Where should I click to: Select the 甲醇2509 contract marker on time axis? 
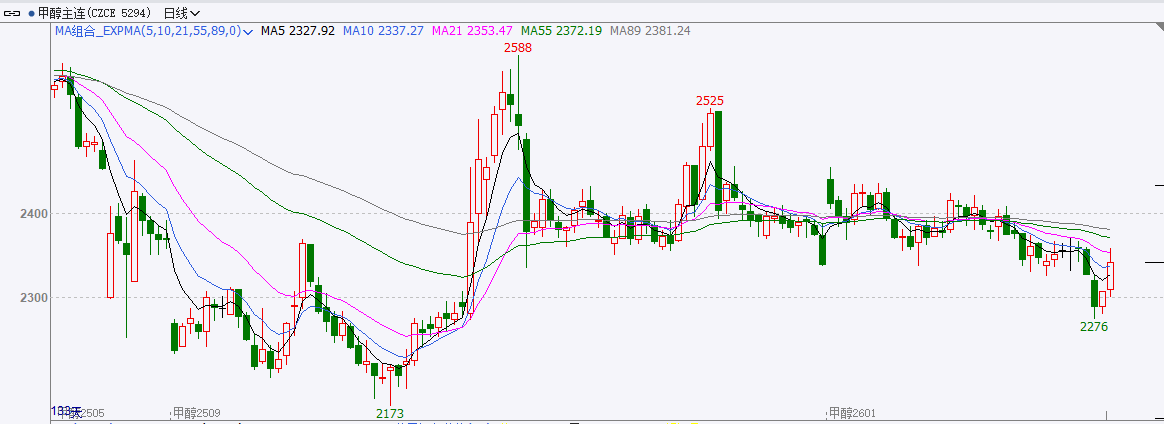[x=194, y=412]
